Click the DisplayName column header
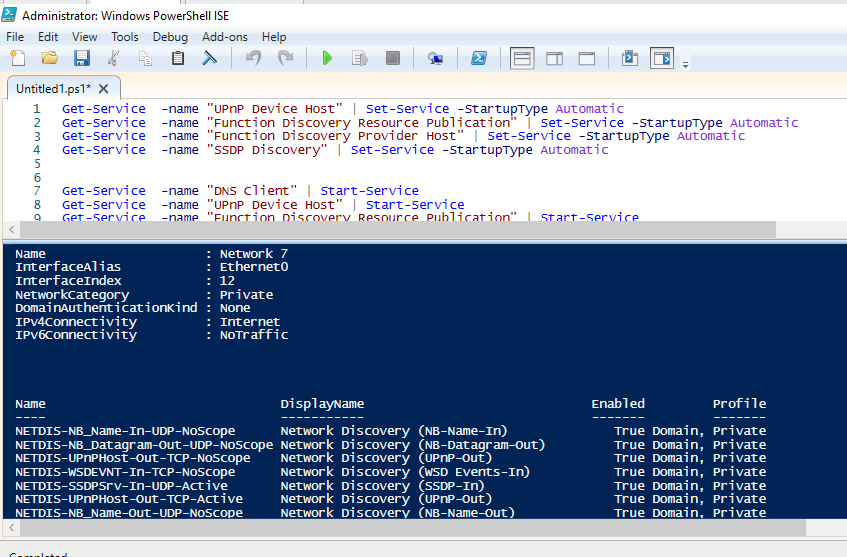Viewport: 847px width, 557px height. click(322, 404)
